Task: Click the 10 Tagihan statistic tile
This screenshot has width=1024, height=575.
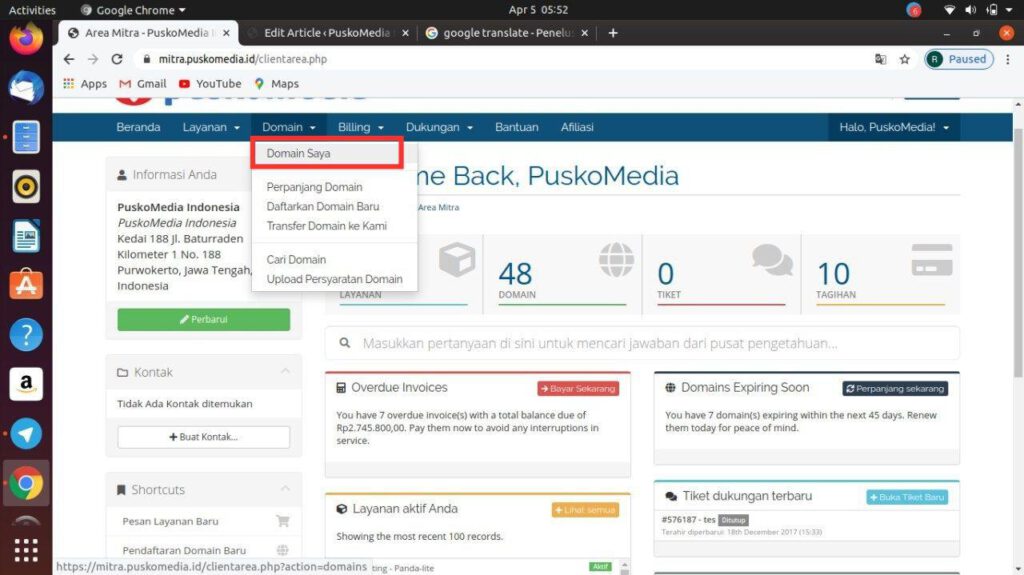Action: pos(880,274)
